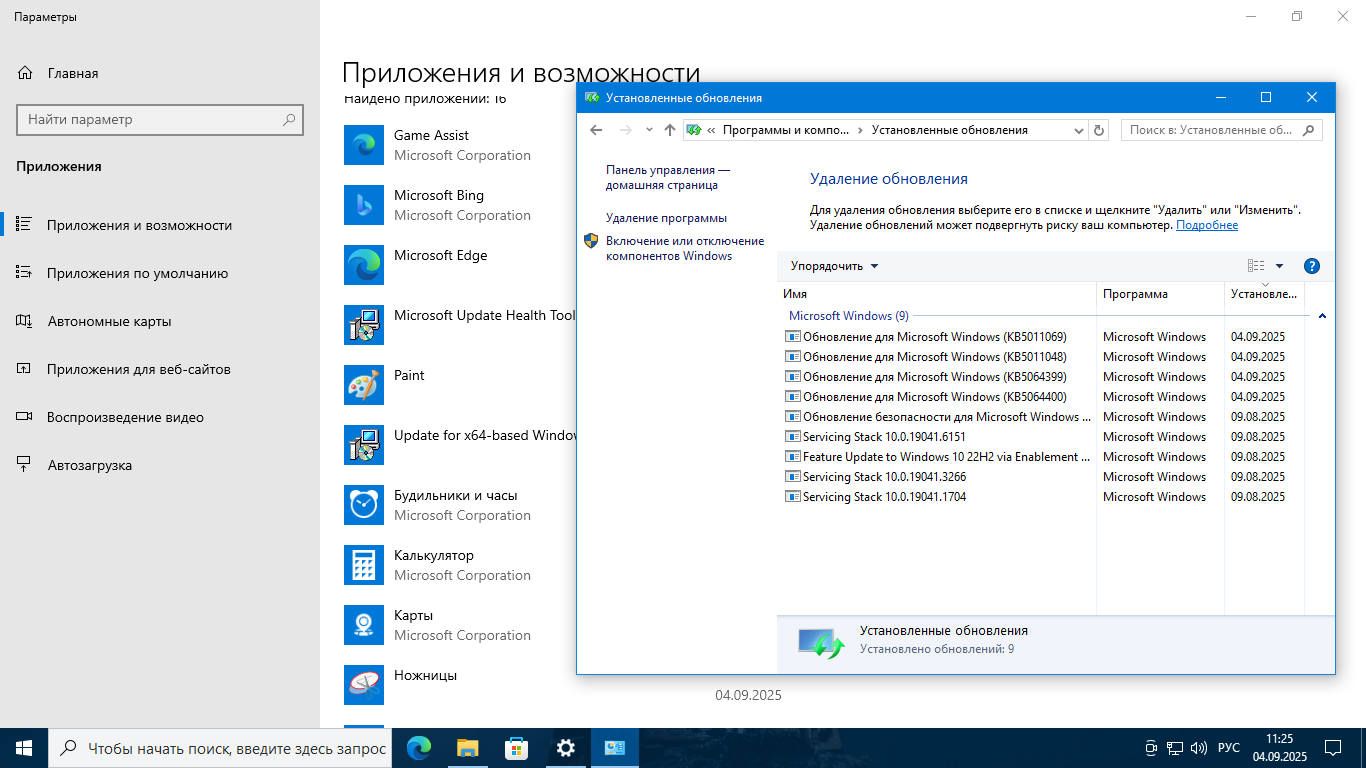This screenshot has width=1366, height=768.
Task: Collapse the Microsoft Windows (9) group
Action: pos(1322,316)
